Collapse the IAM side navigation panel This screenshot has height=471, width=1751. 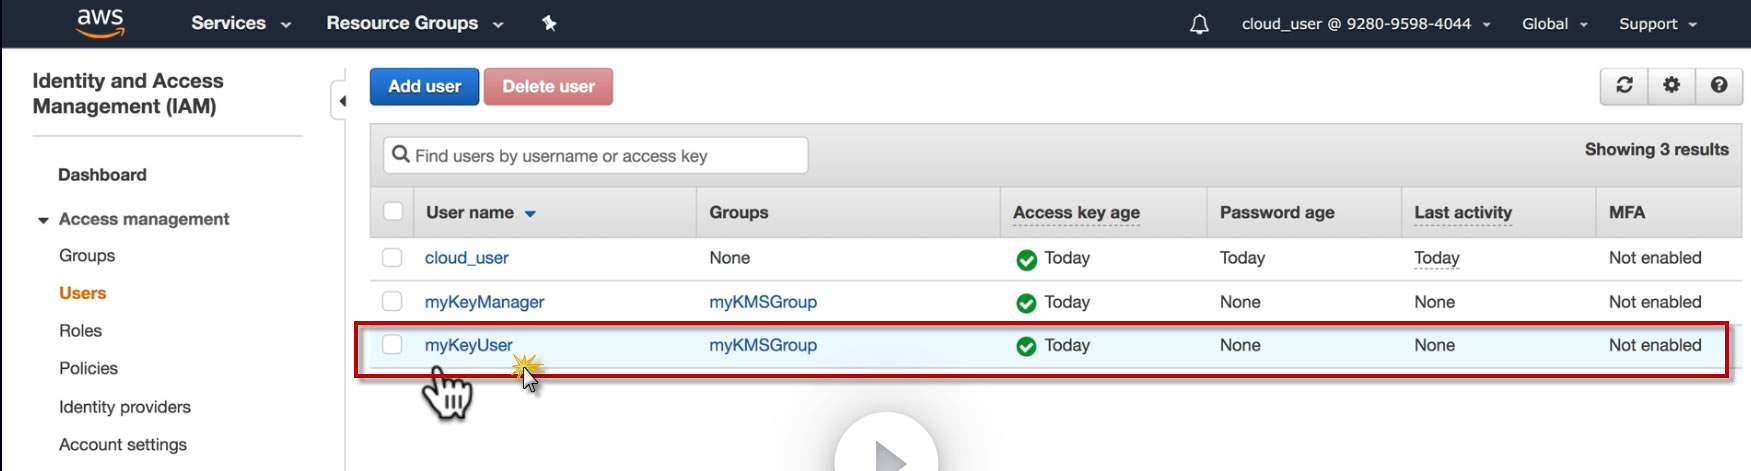[x=342, y=101]
